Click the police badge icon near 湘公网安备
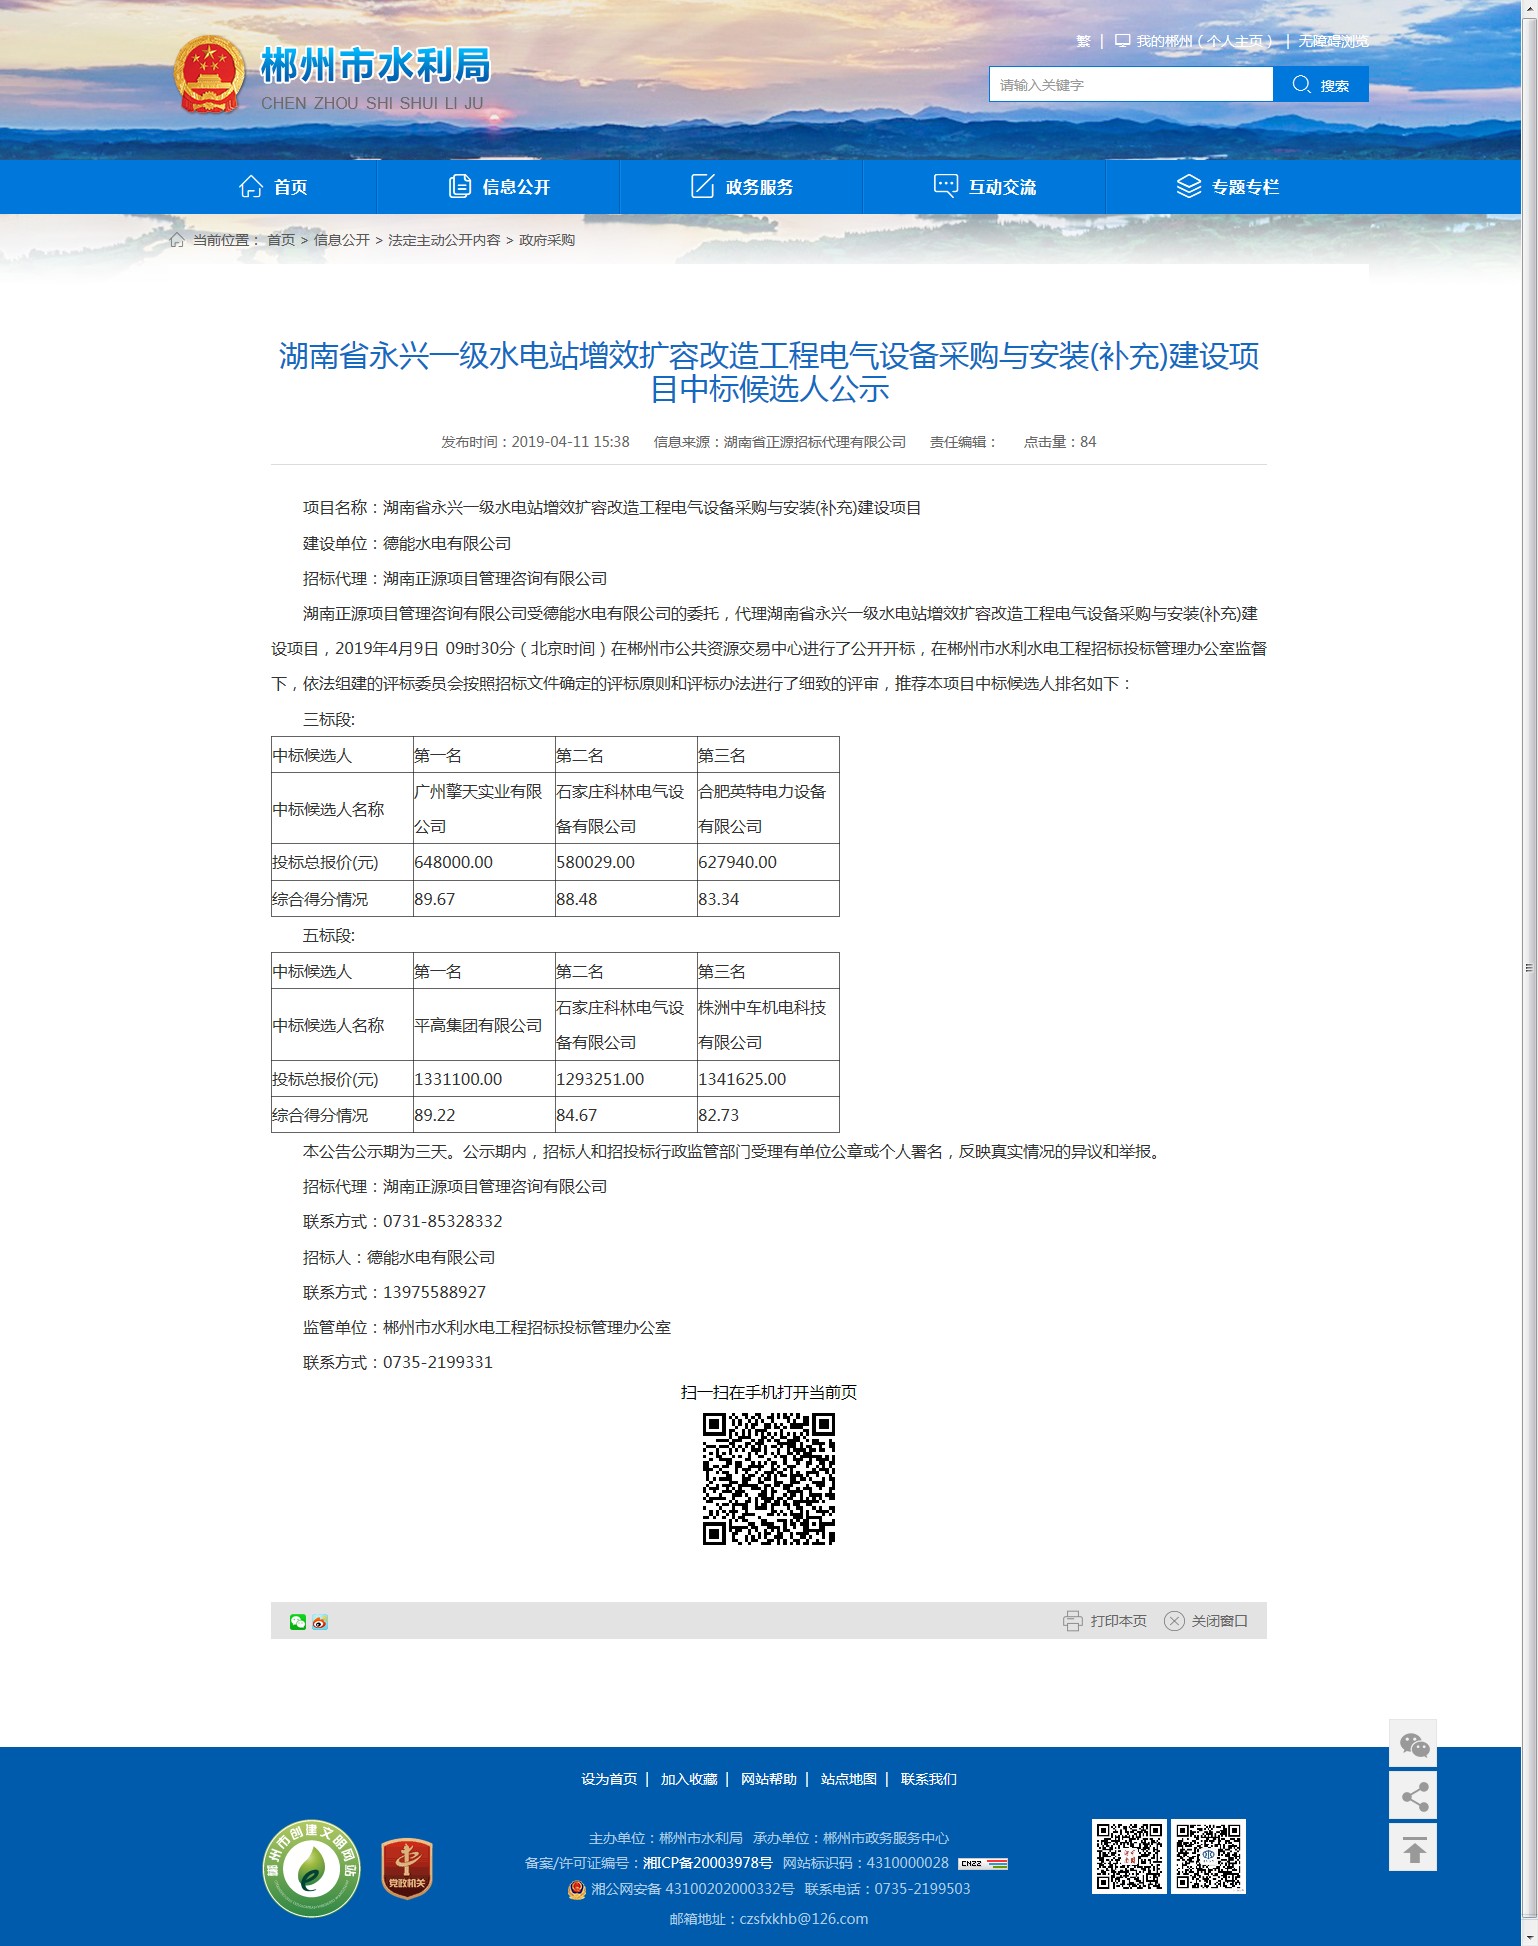The image size is (1538, 1946). (577, 1889)
